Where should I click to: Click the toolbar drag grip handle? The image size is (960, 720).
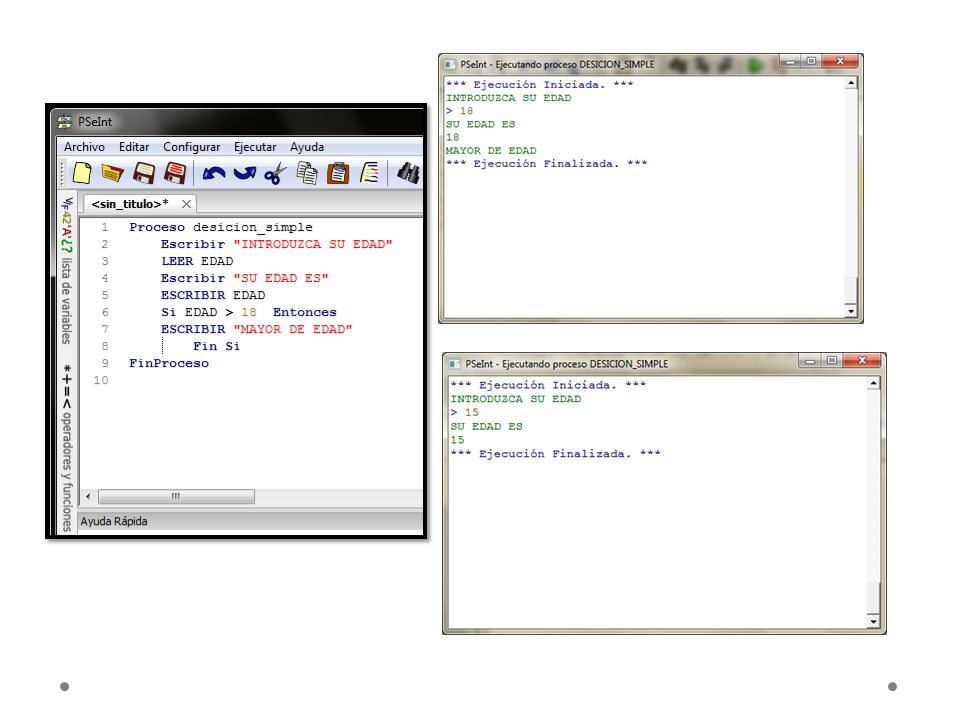click(x=62, y=173)
